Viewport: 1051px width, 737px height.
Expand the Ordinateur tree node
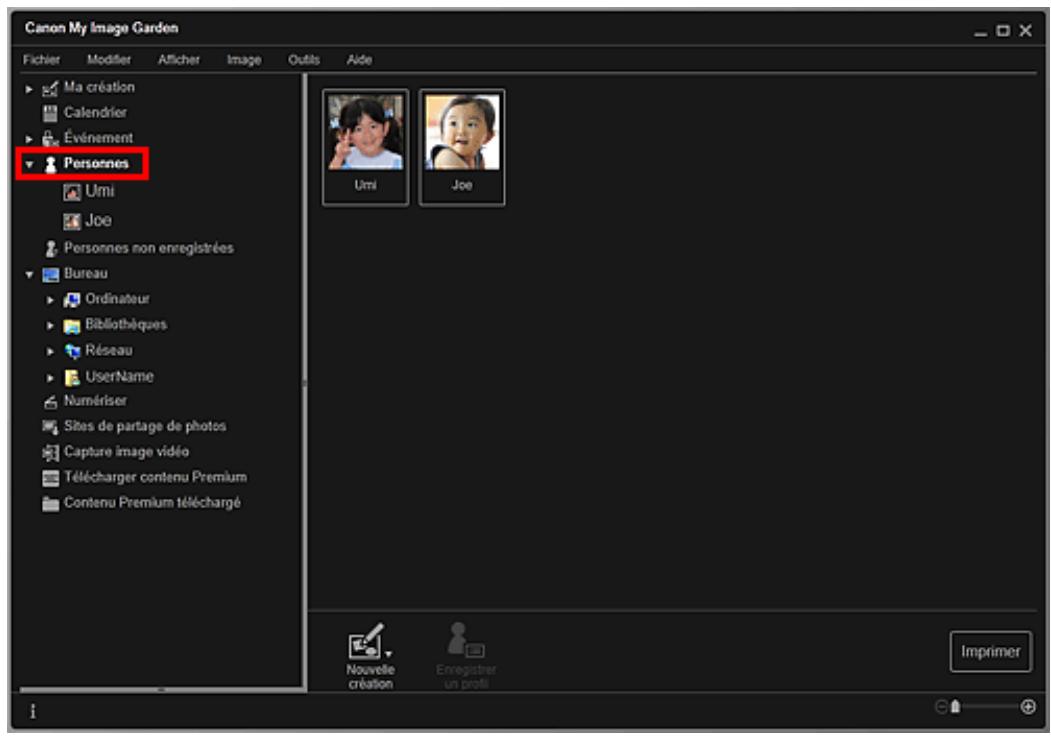pyautogui.click(x=50, y=299)
